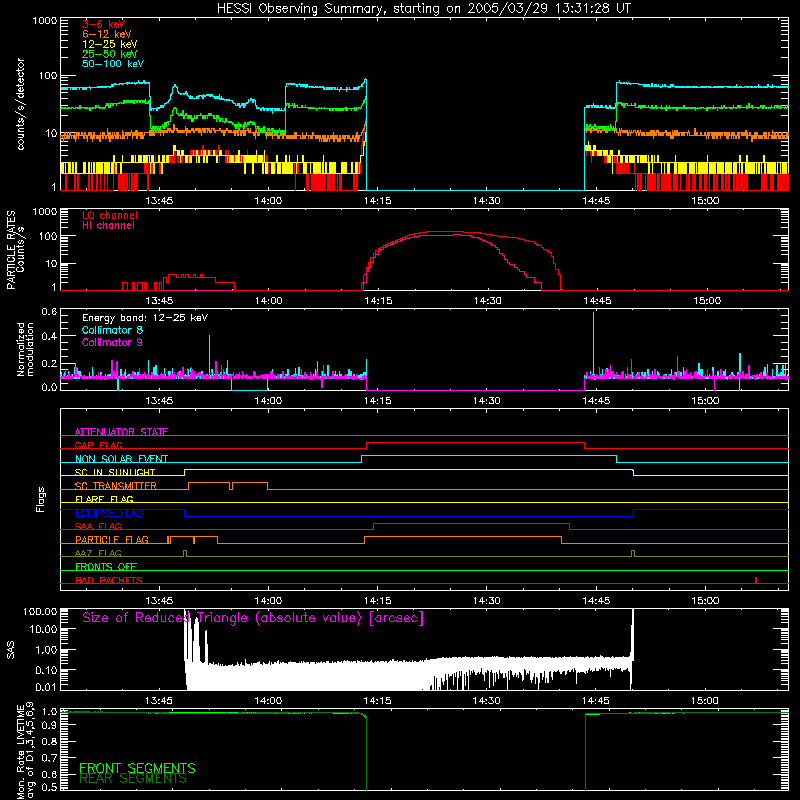The width and height of the screenshot is (800, 800).
Task: Click the 15:00 tick label under modulation panel
Action: click(706, 401)
